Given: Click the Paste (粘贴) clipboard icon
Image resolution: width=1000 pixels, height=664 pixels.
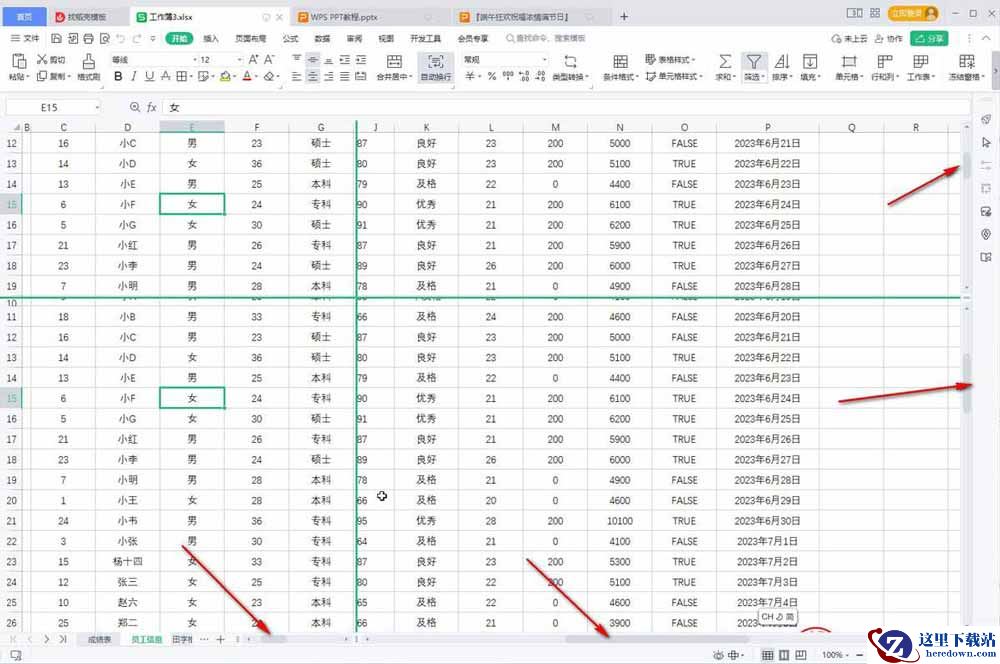Looking at the screenshot, I should [18, 61].
